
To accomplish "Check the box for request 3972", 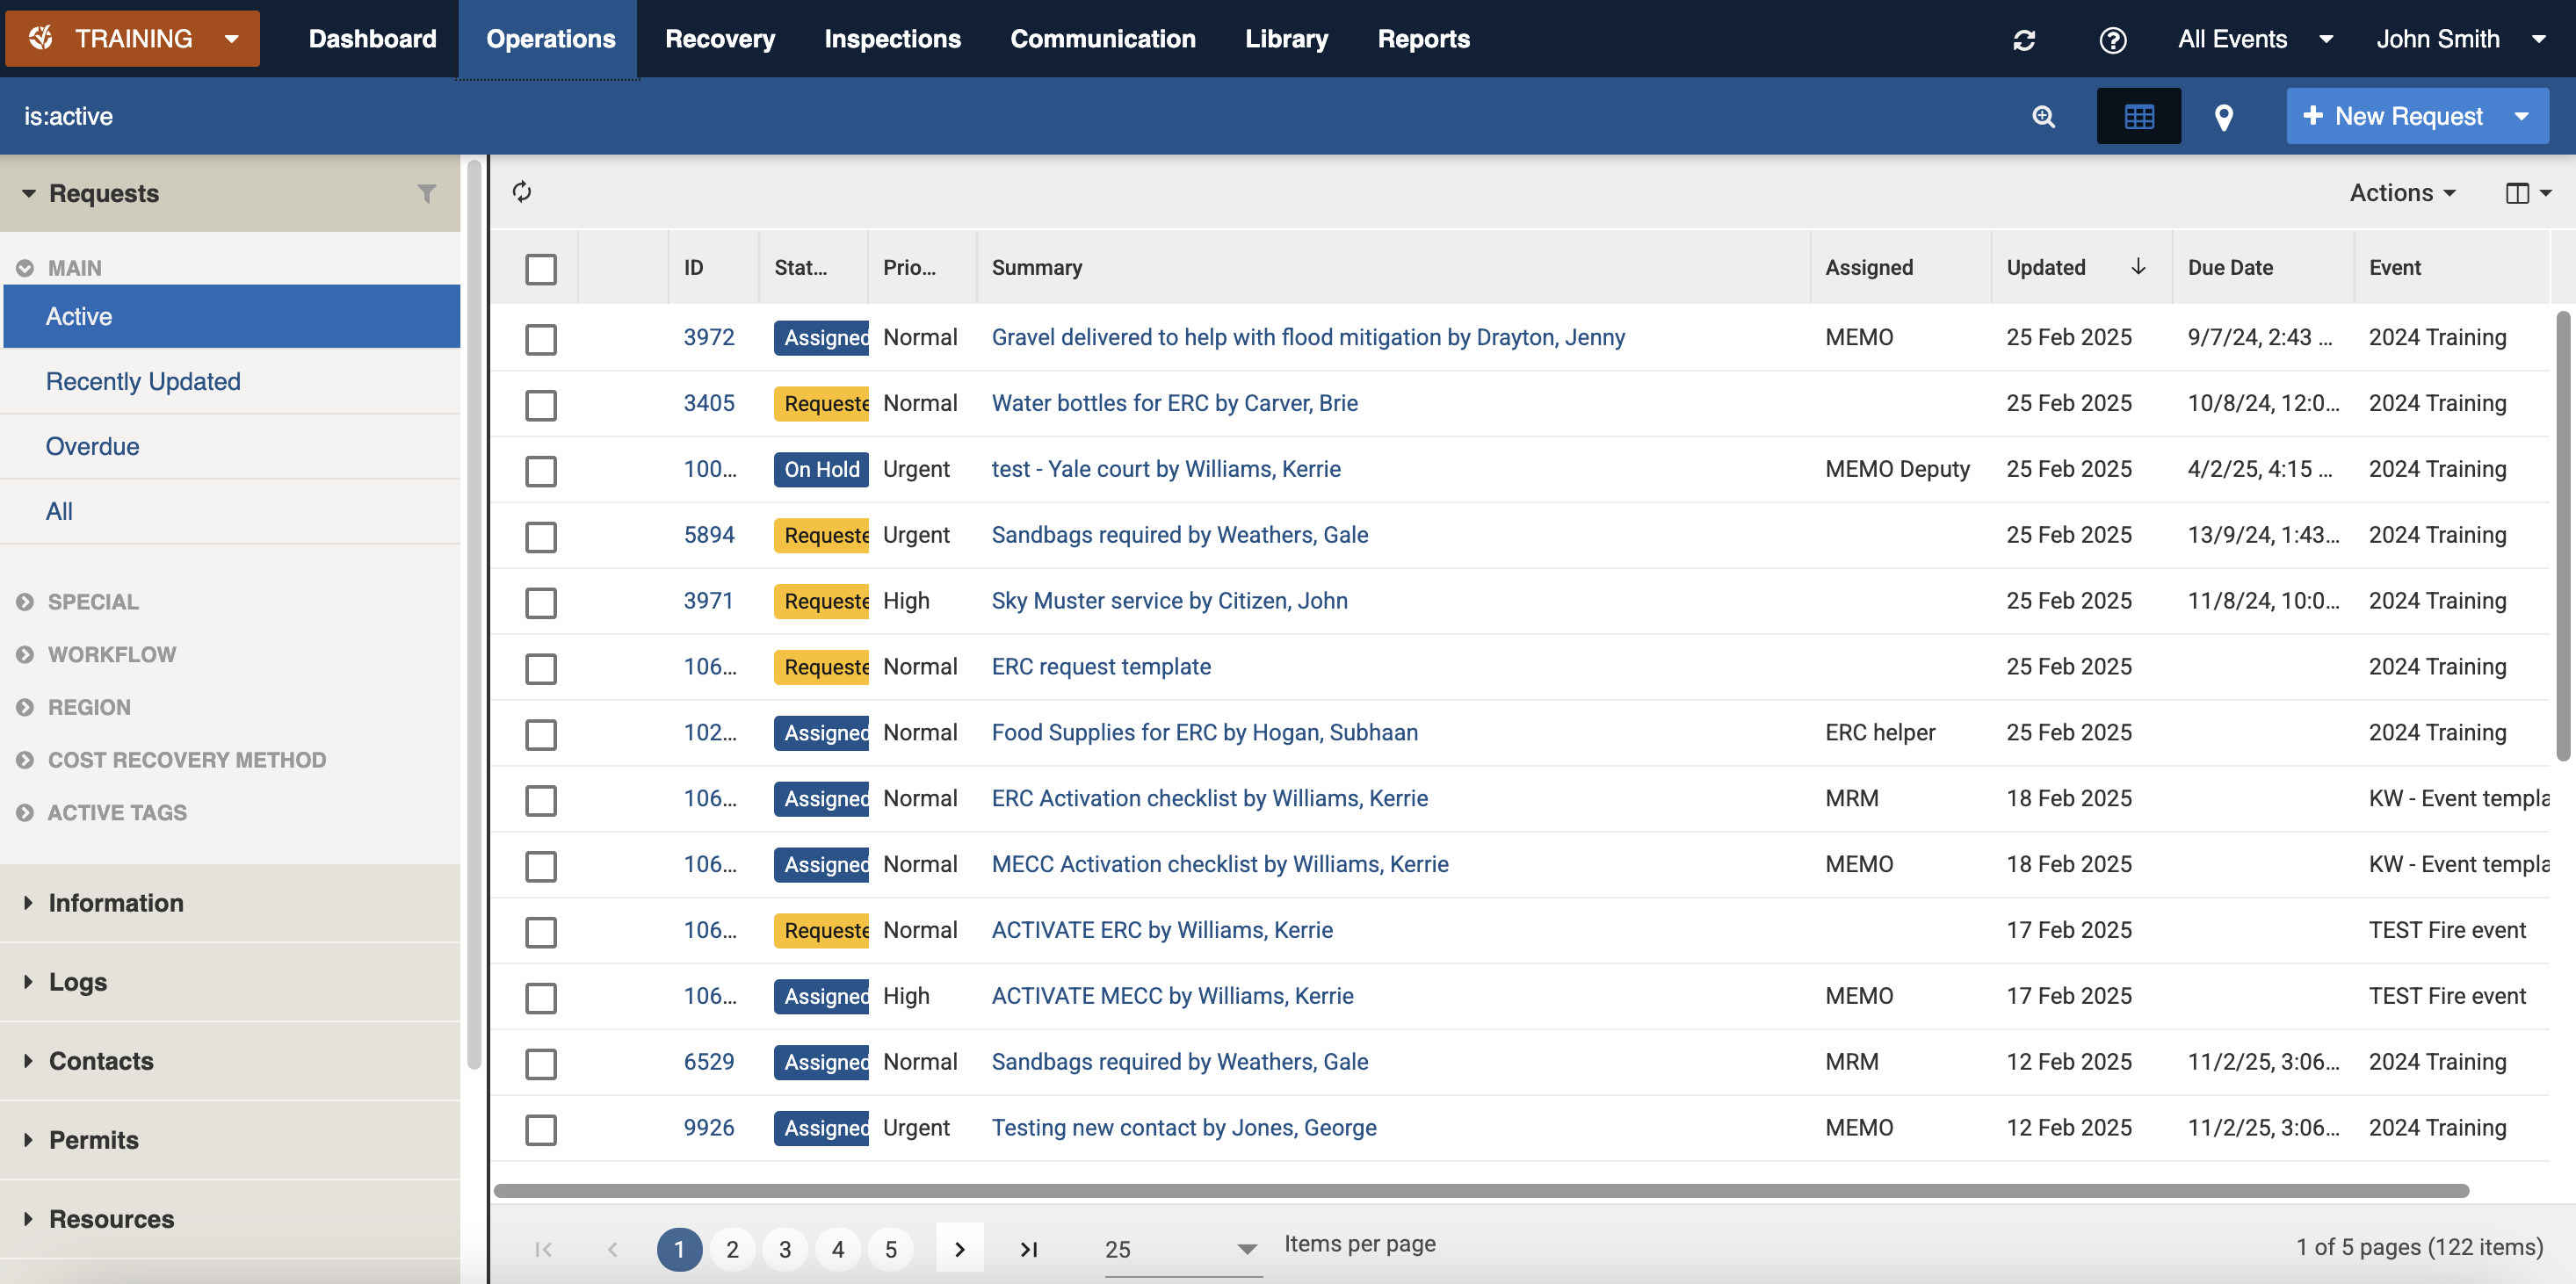I will (x=541, y=339).
